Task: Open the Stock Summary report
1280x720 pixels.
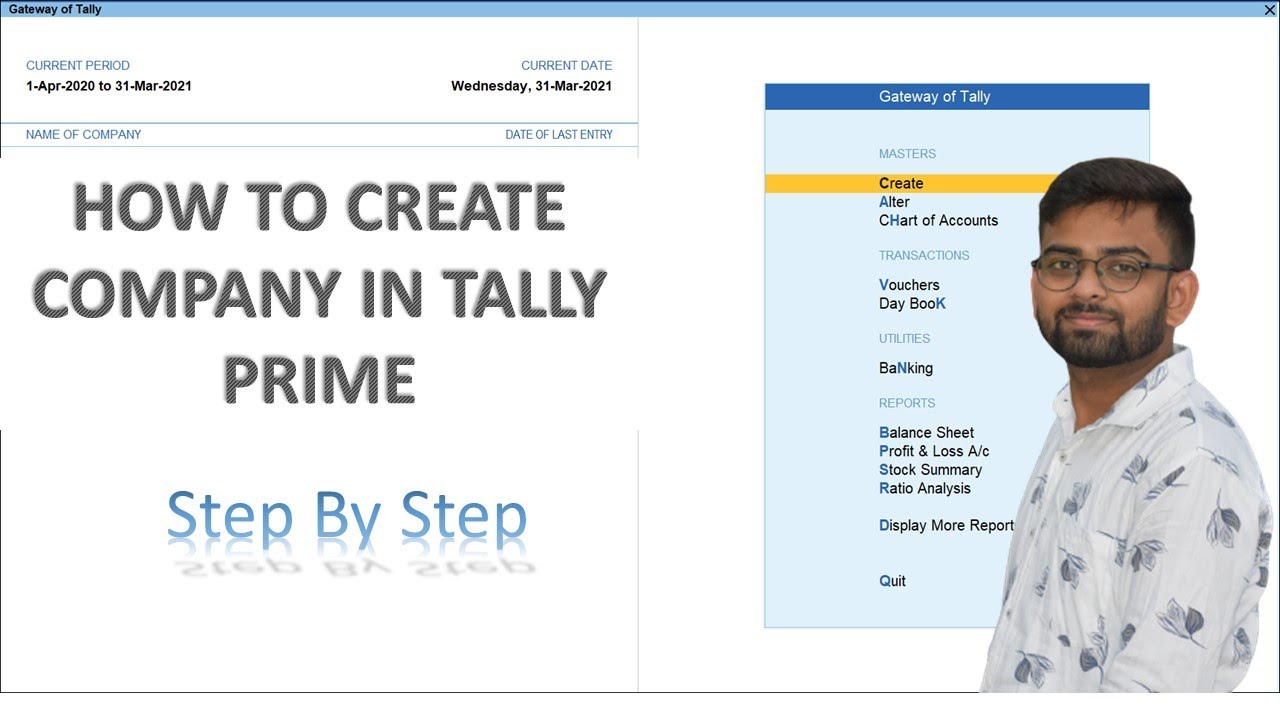Action: pos(930,469)
